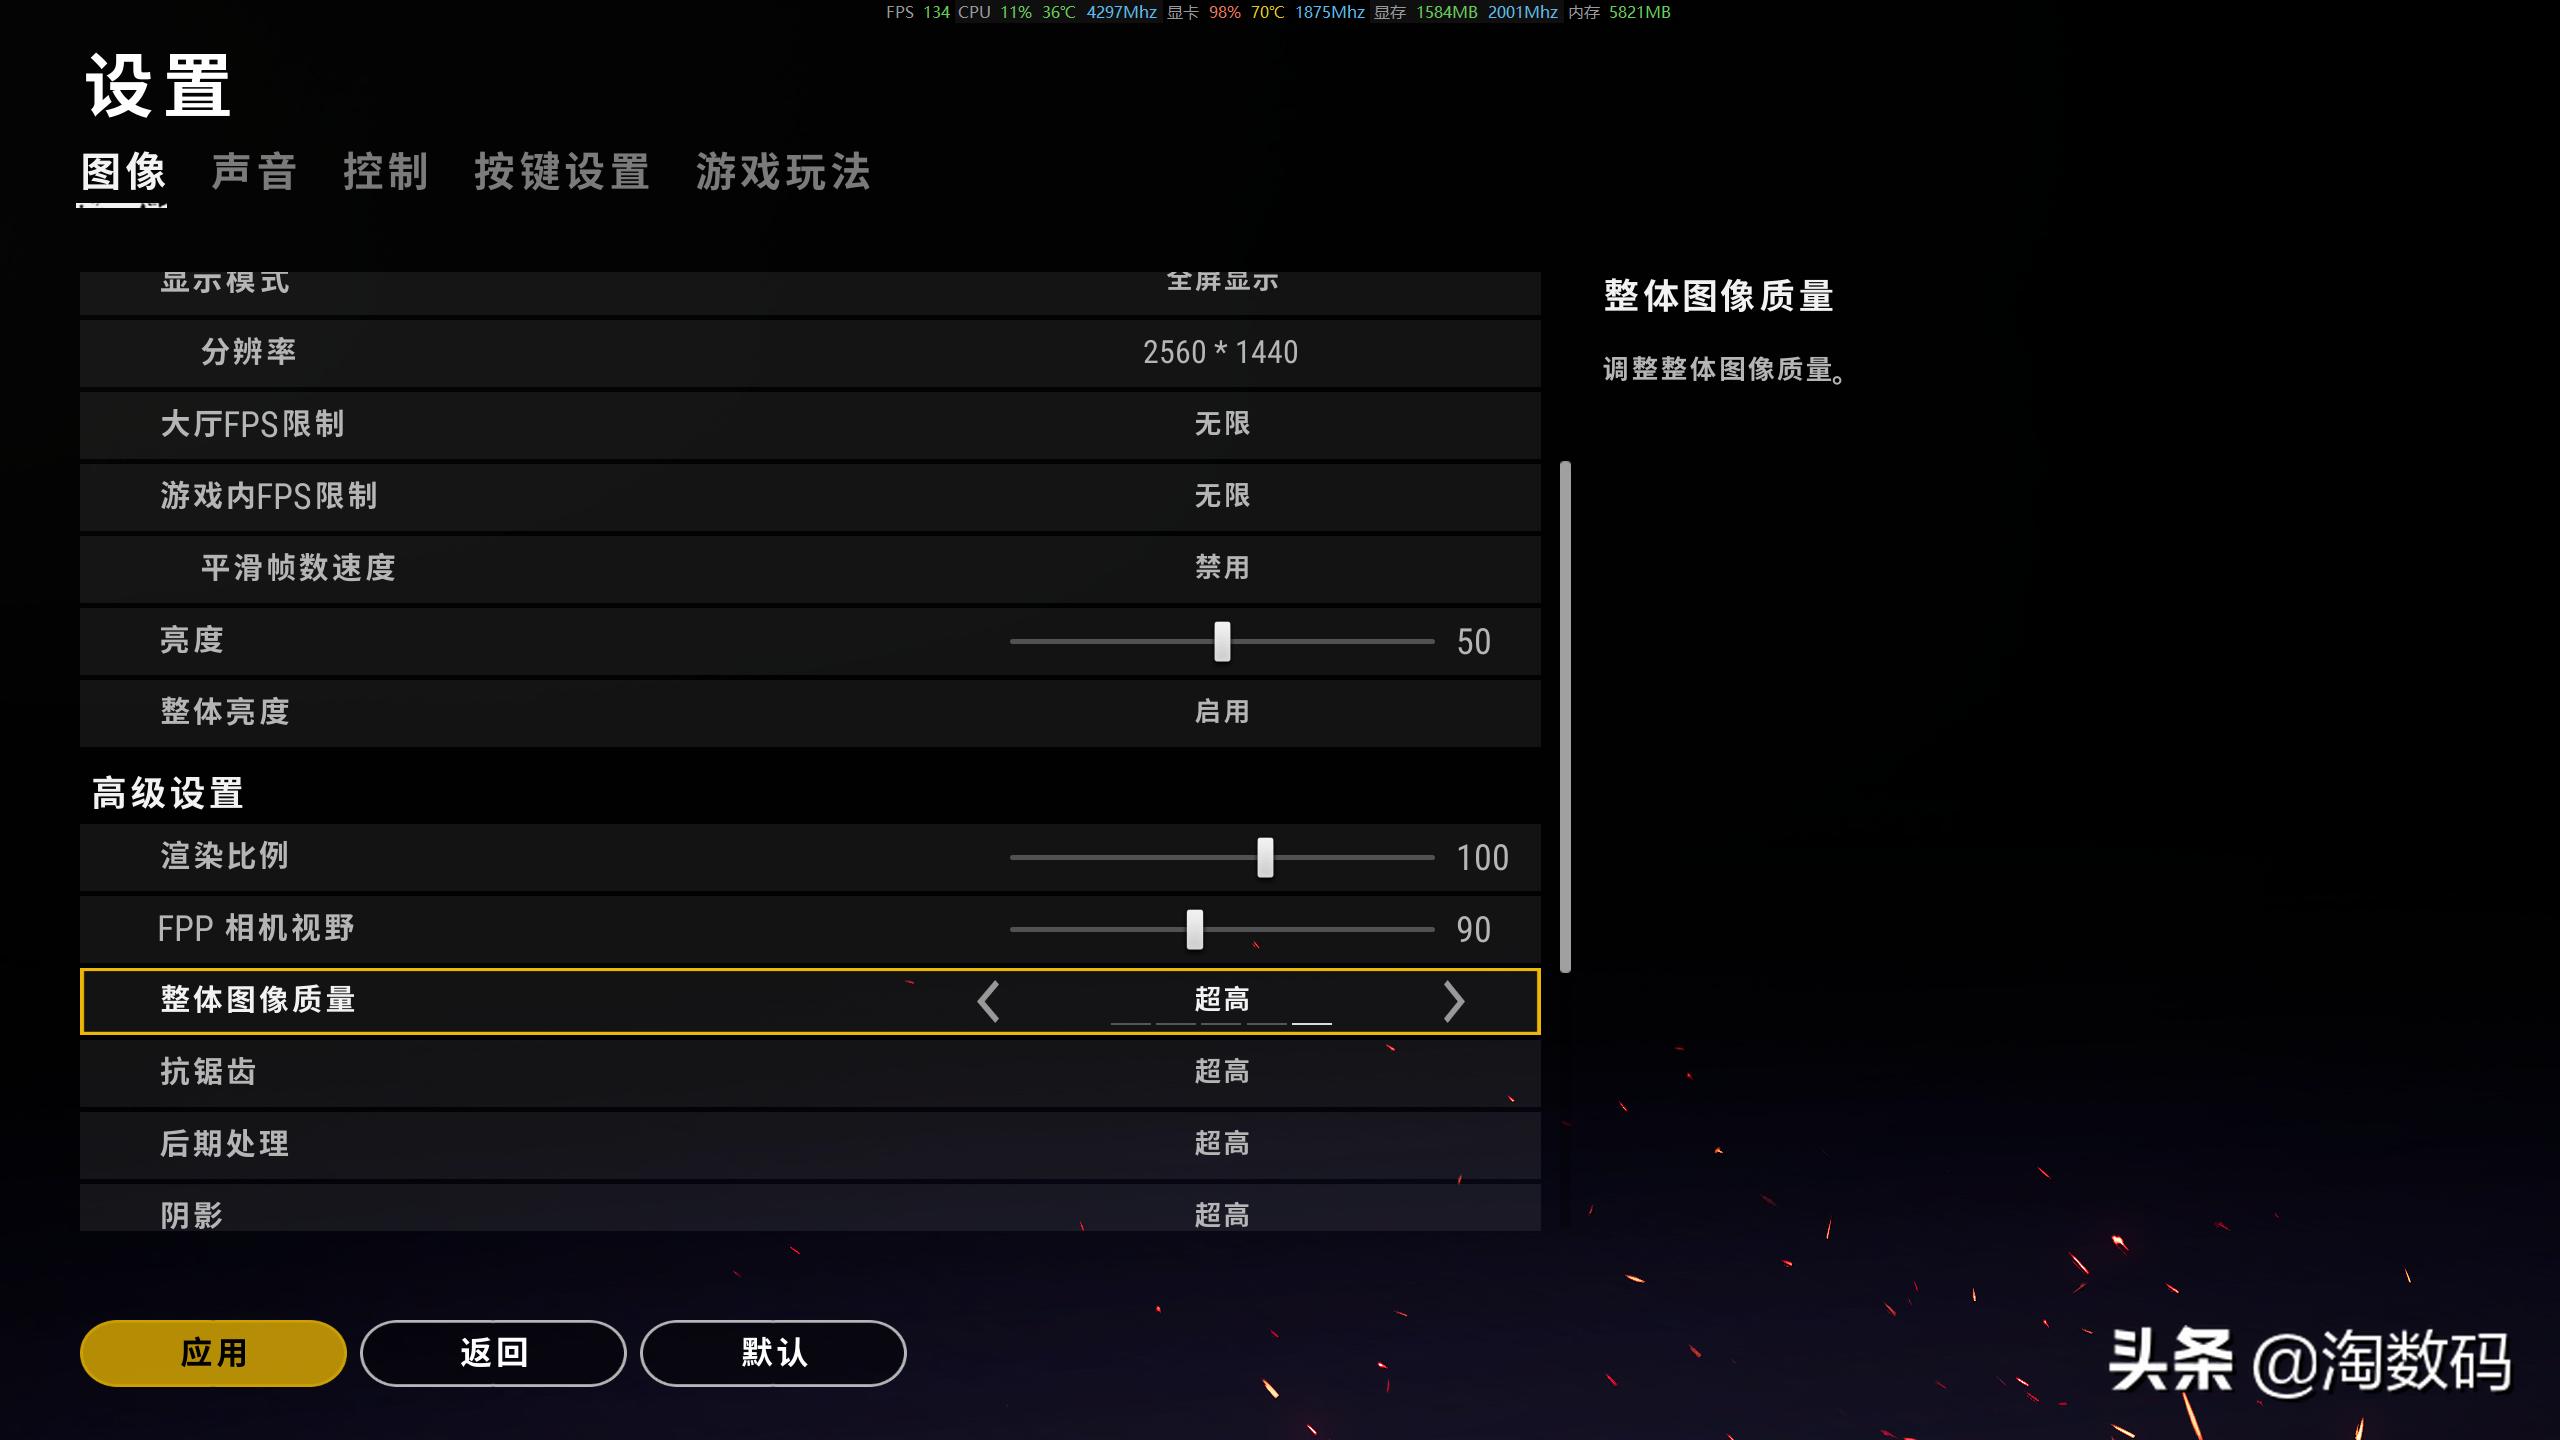2560x1440 pixels.
Task: Toggle 整体亮度 currently set to 启用
Action: click(1222, 712)
